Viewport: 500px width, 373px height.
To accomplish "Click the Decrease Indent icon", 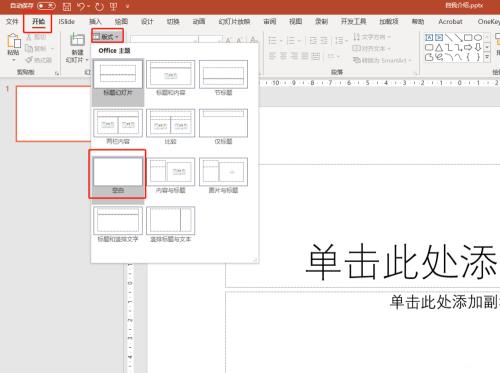I will tap(313, 41).
